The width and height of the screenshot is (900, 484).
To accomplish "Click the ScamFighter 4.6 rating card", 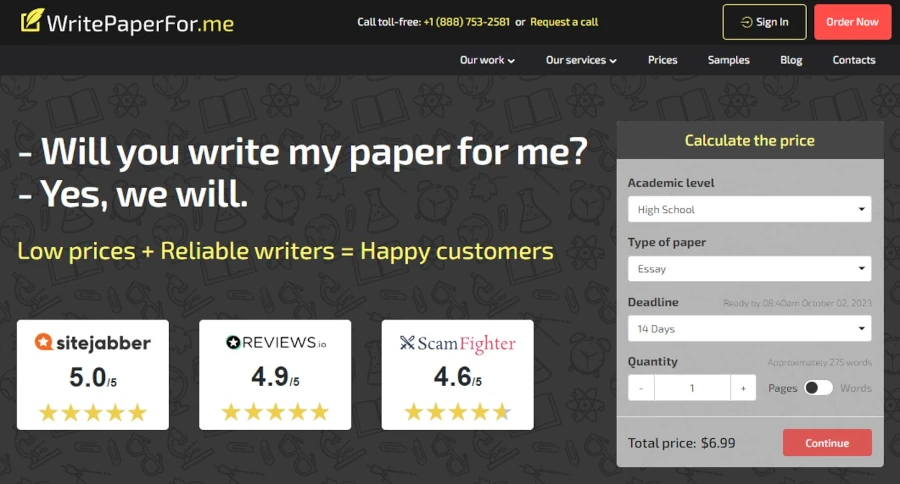I will [x=457, y=375].
